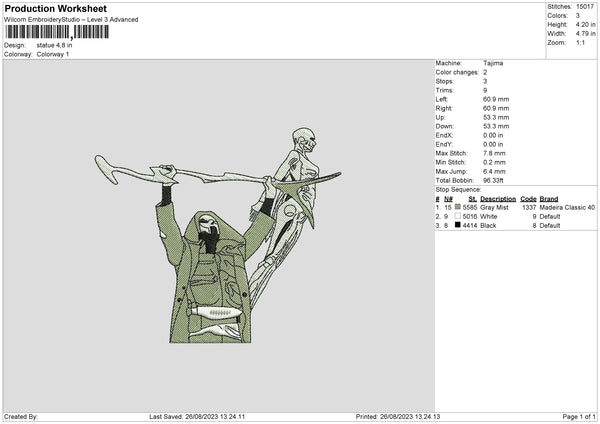Viewport: 600px width, 424px height.
Task: Click the Max Stitch value 7.8 mm
Action: coord(494,153)
